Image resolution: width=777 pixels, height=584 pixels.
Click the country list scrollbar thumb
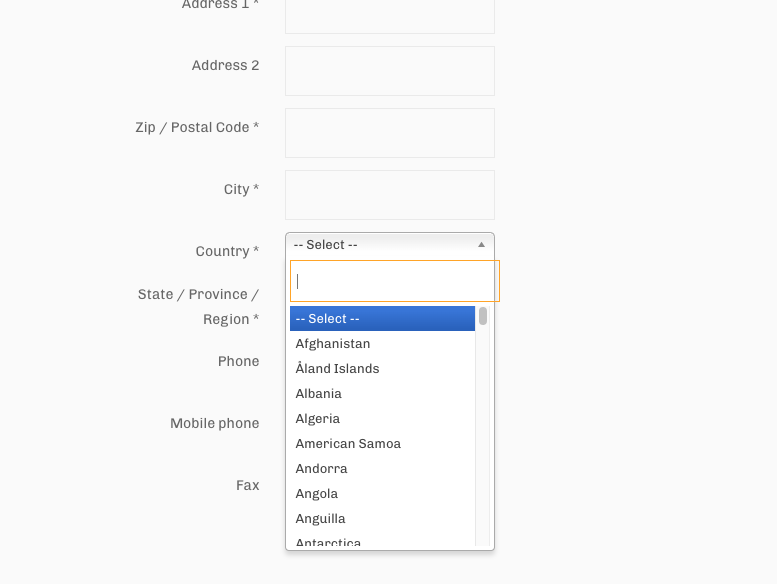pyautogui.click(x=483, y=316)
